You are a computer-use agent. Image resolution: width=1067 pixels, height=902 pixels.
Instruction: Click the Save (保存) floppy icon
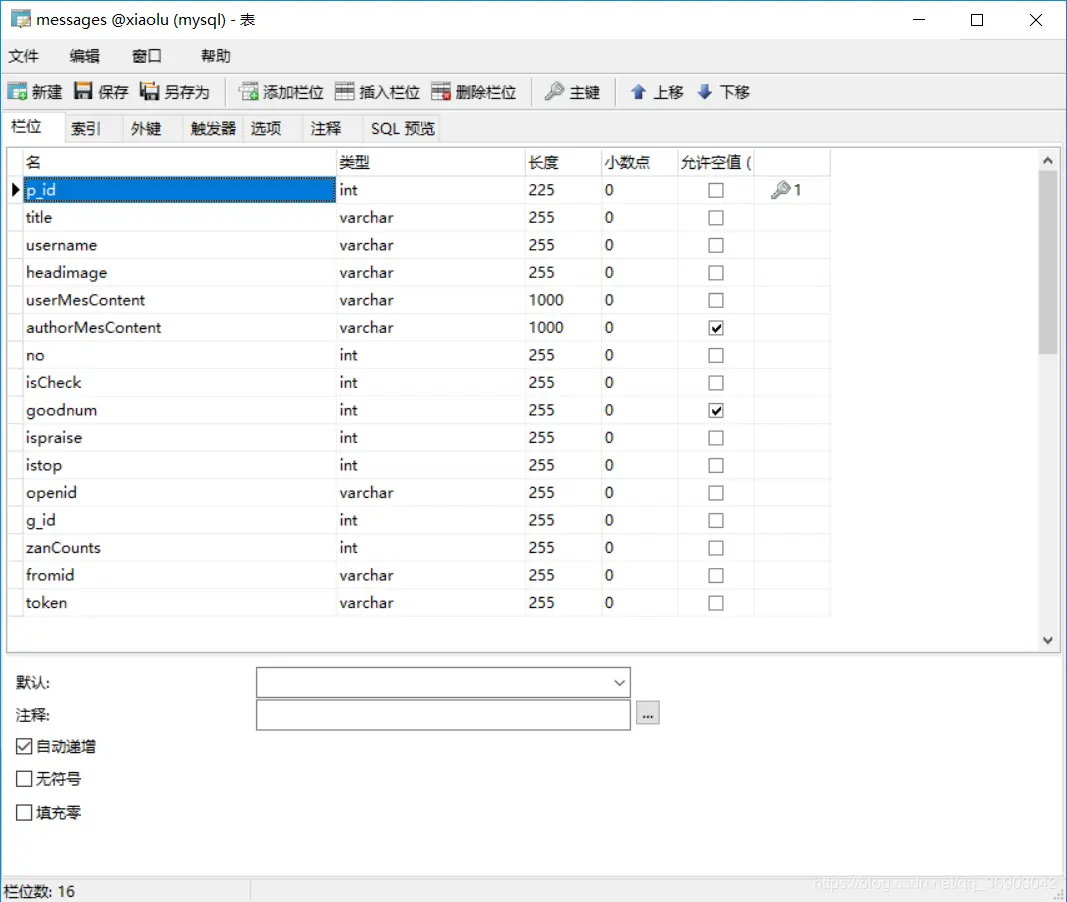point(83,91)
